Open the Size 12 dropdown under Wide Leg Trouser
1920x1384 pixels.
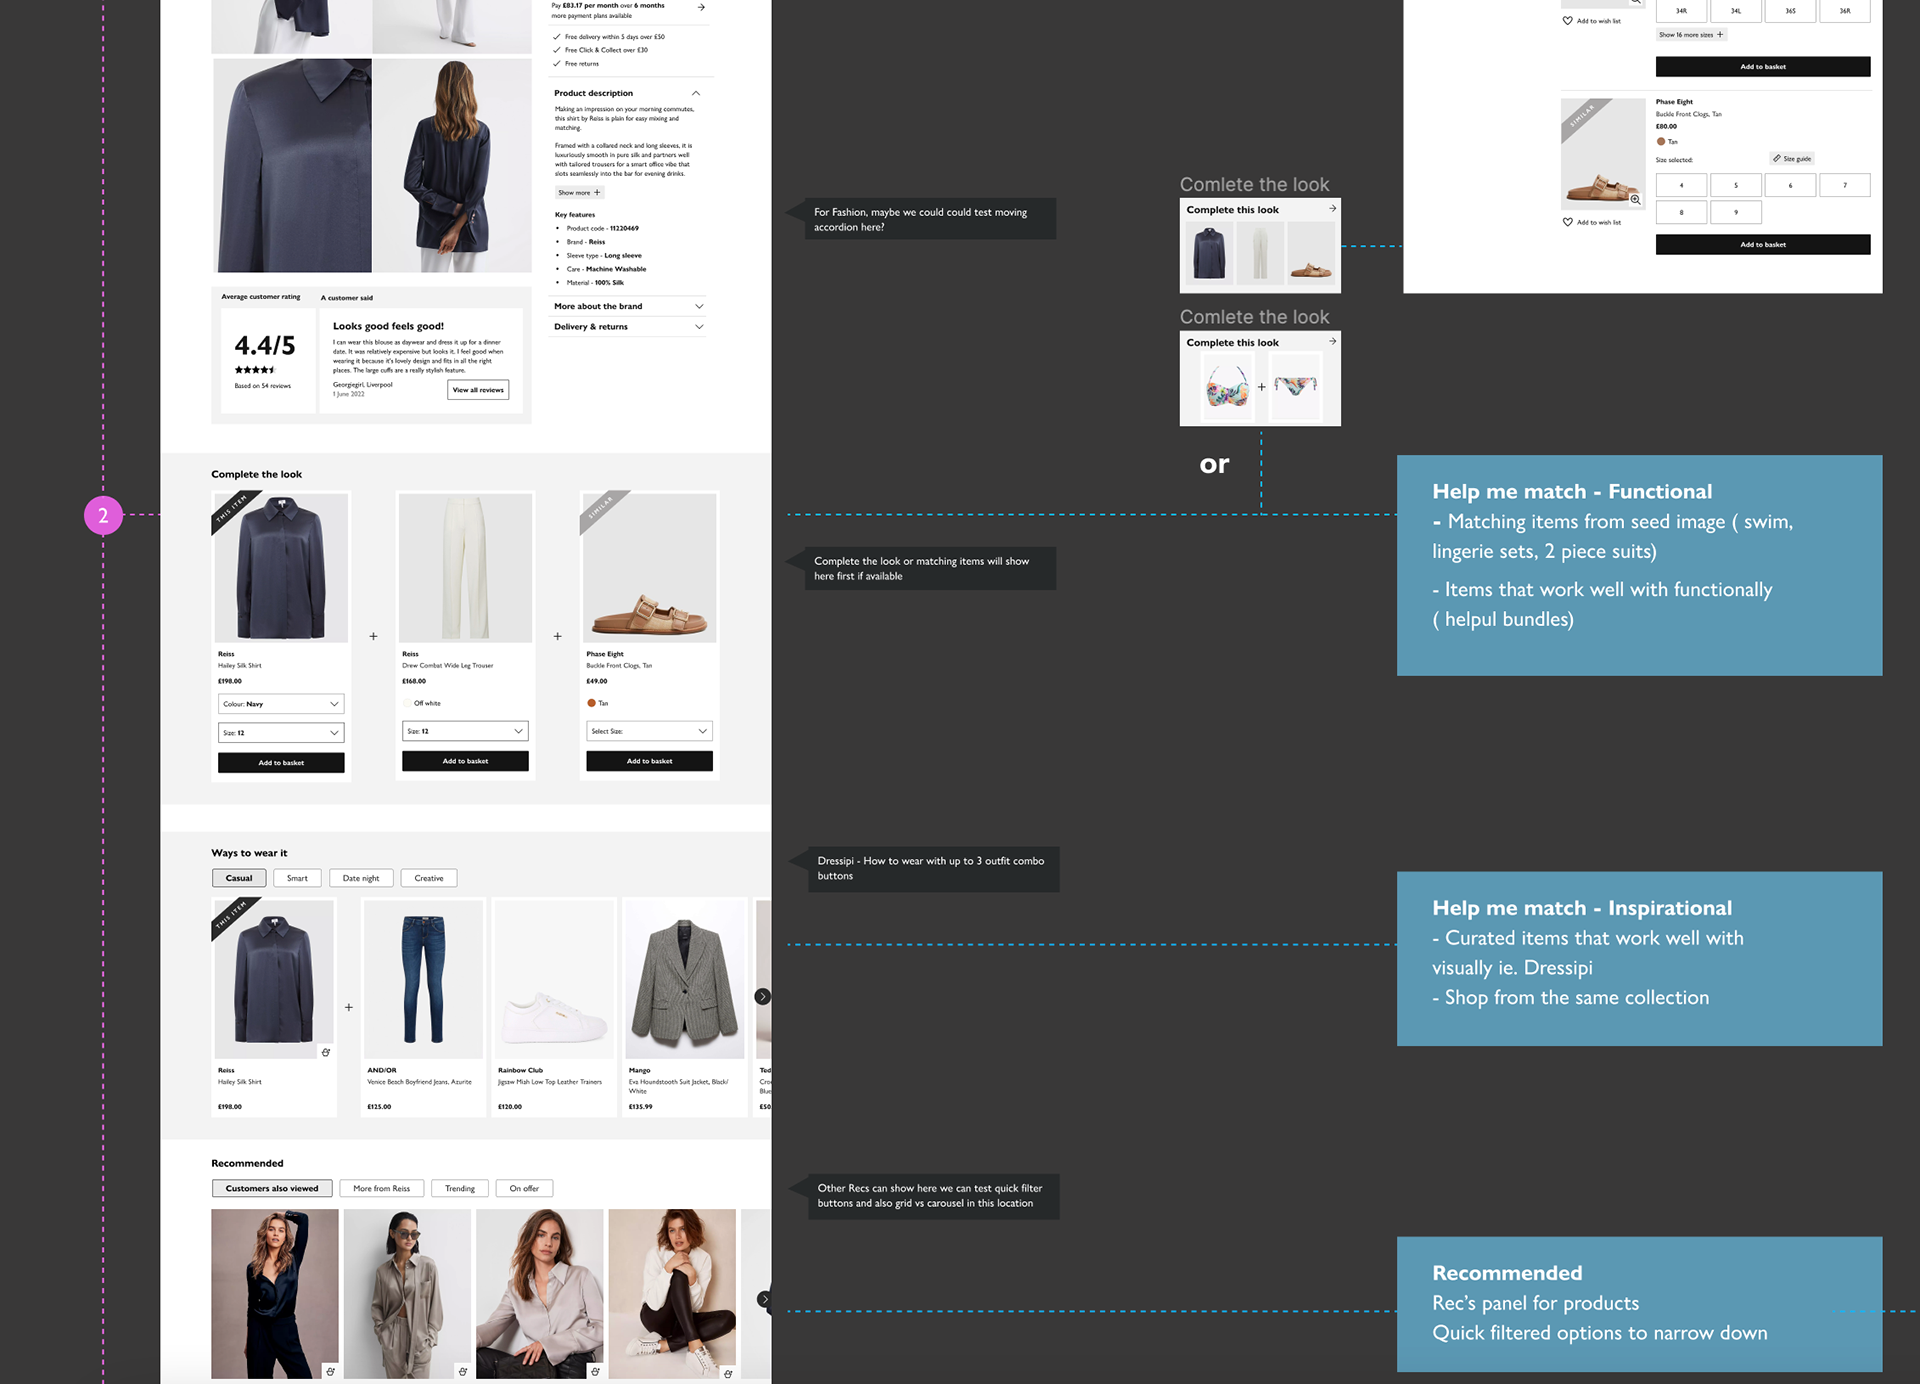(465, 731)
